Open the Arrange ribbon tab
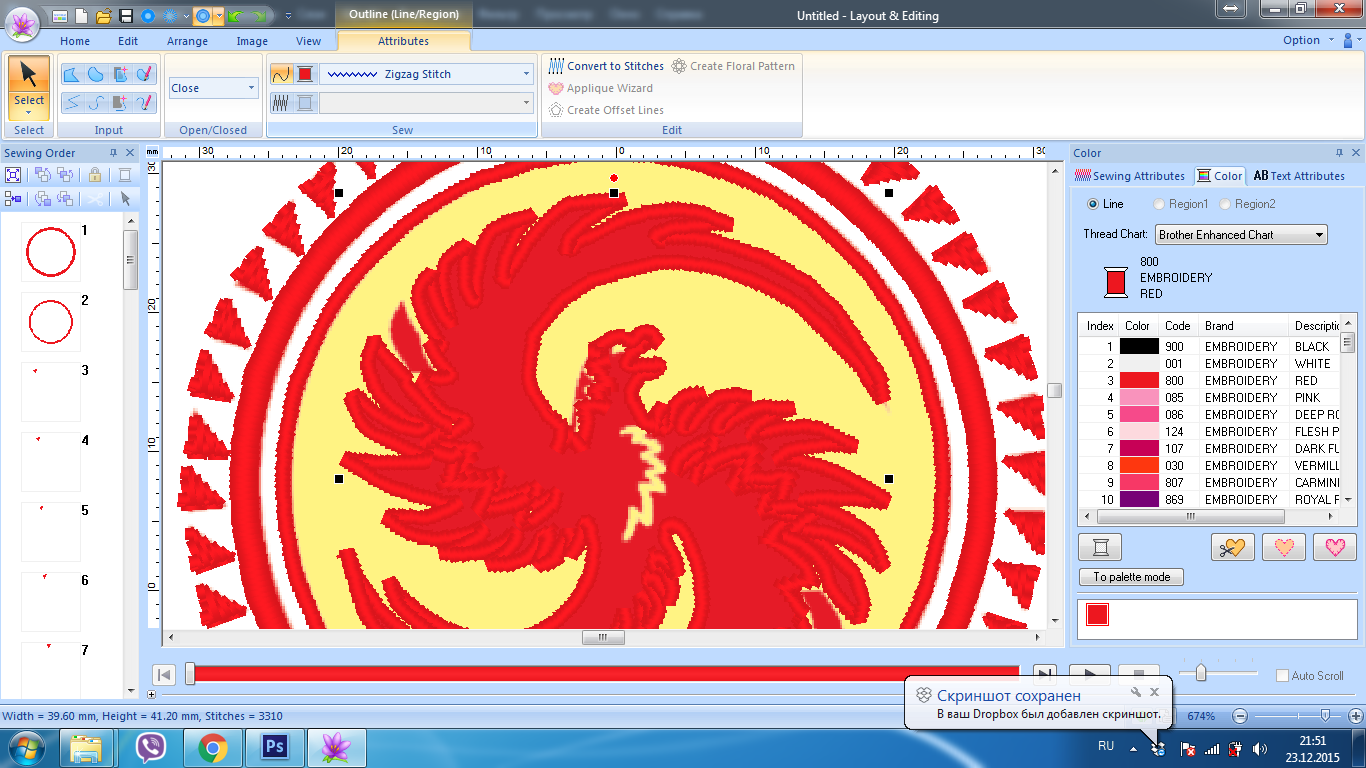 (187, 41)
